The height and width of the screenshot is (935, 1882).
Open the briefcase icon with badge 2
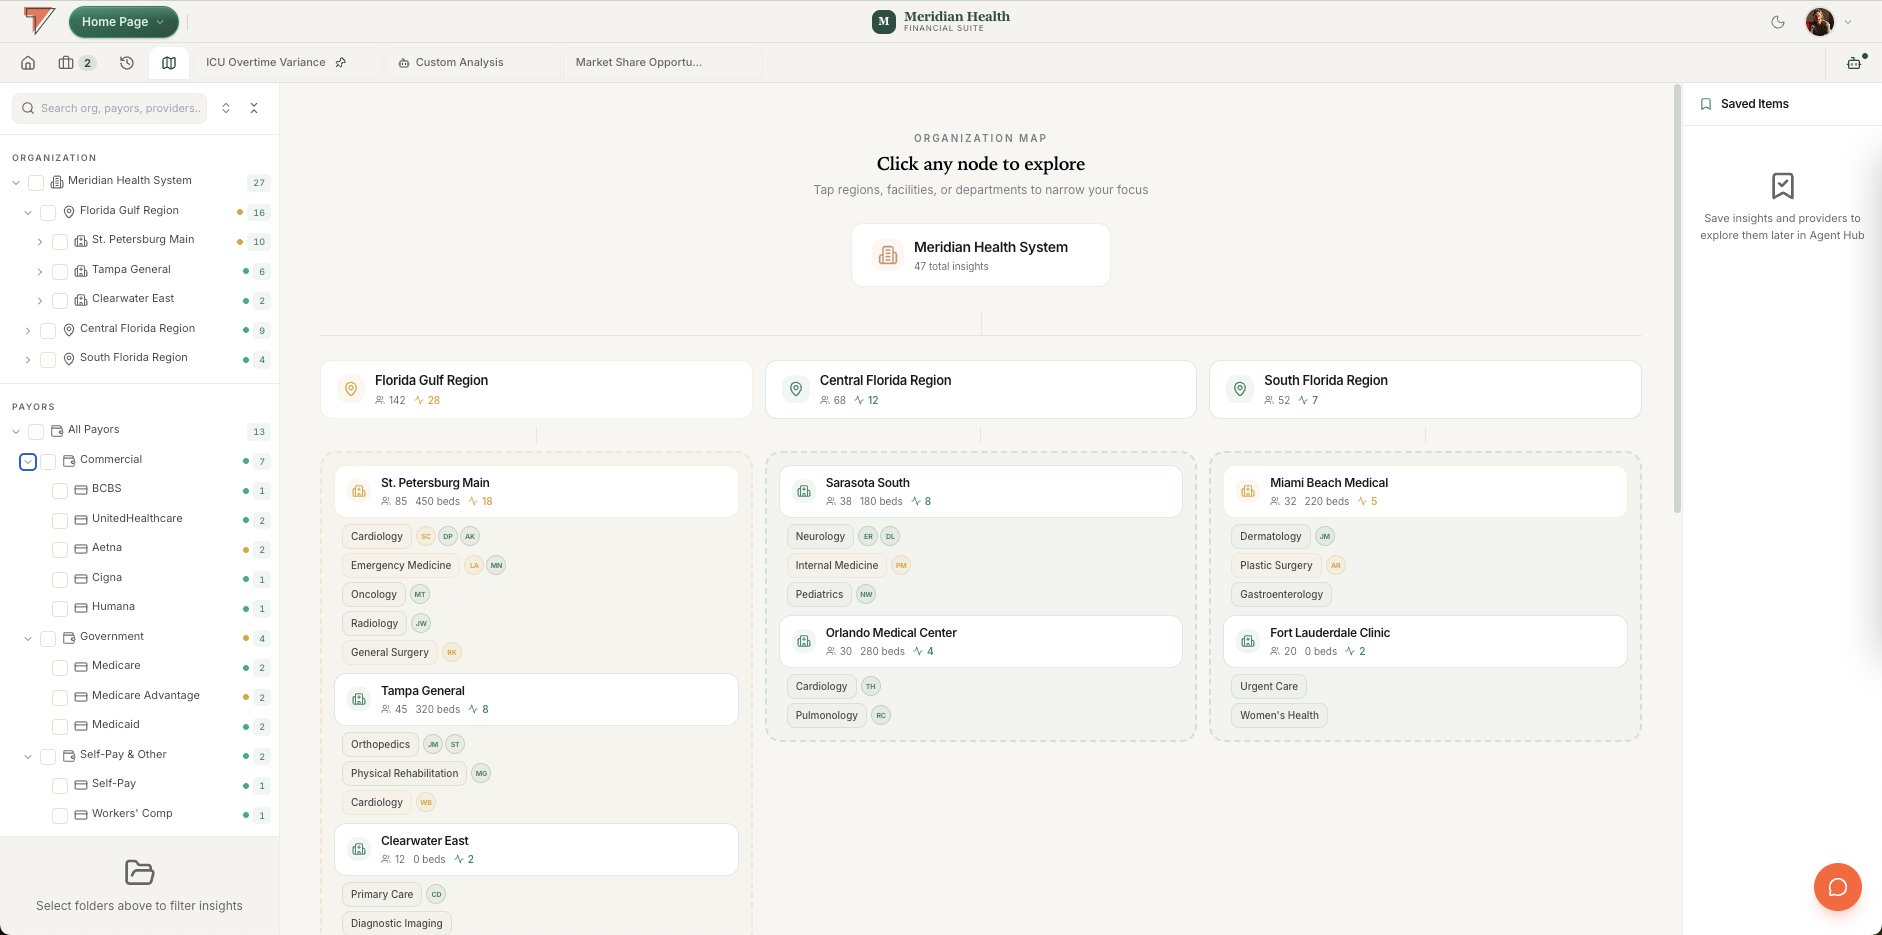[x=76, y=63]
